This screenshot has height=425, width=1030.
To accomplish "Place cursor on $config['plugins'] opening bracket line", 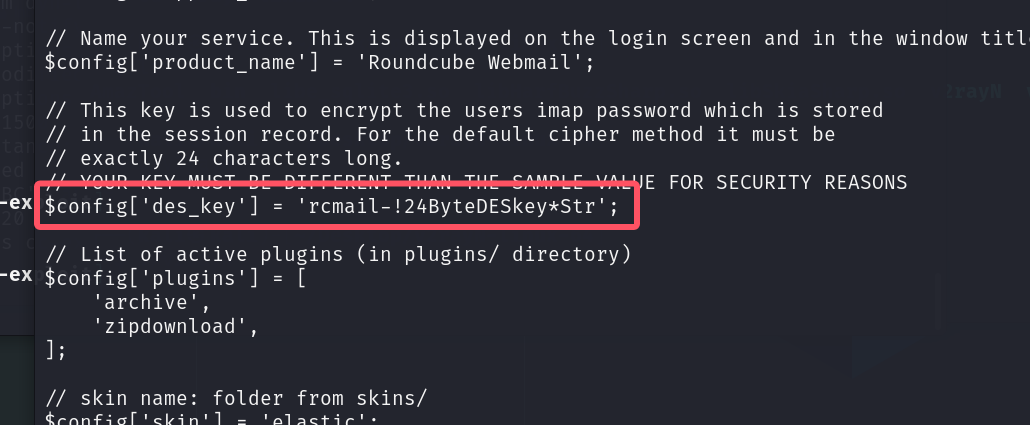I will (175, 279).
